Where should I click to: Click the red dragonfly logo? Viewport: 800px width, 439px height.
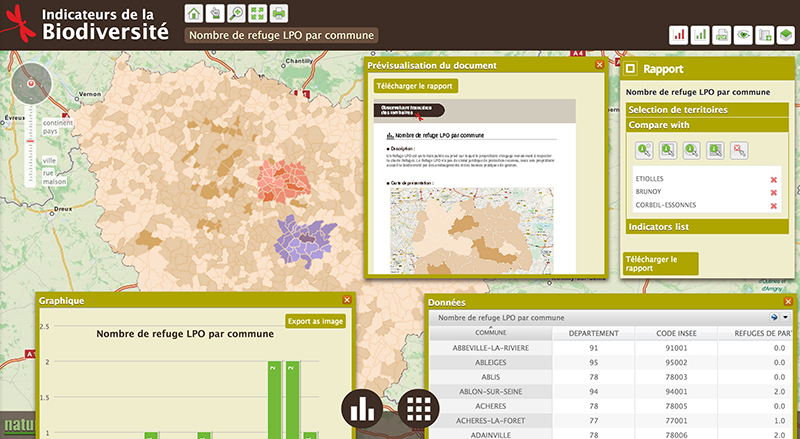tap(19, 23)
